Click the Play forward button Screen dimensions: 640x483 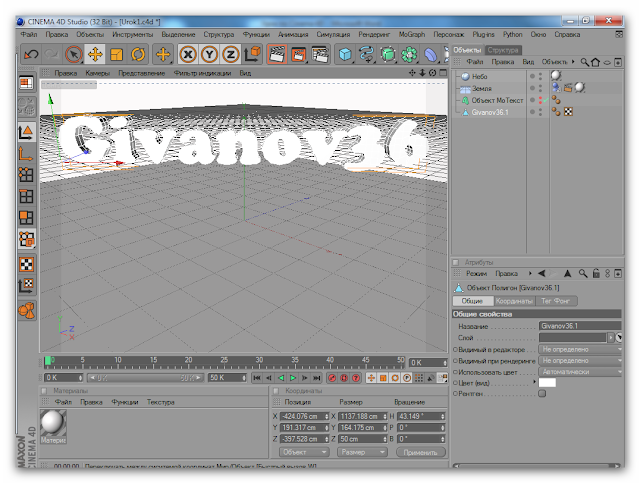coord(293,378)
